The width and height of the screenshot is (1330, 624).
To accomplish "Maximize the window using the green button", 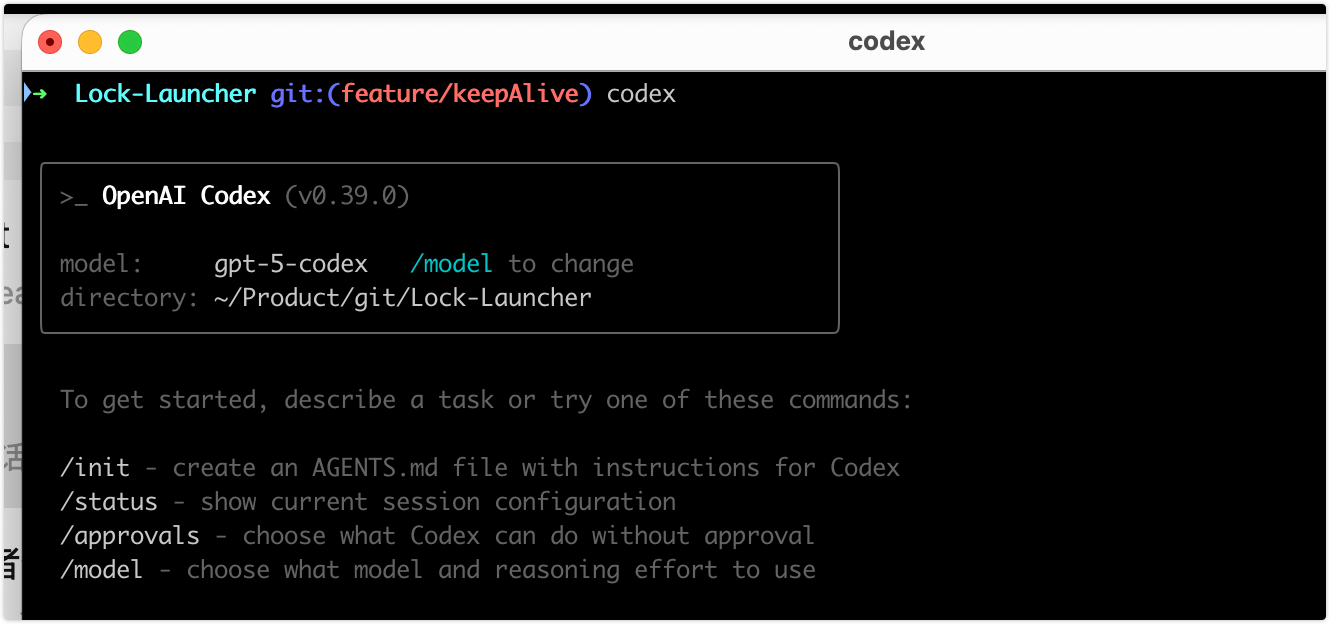I will 130,42.
